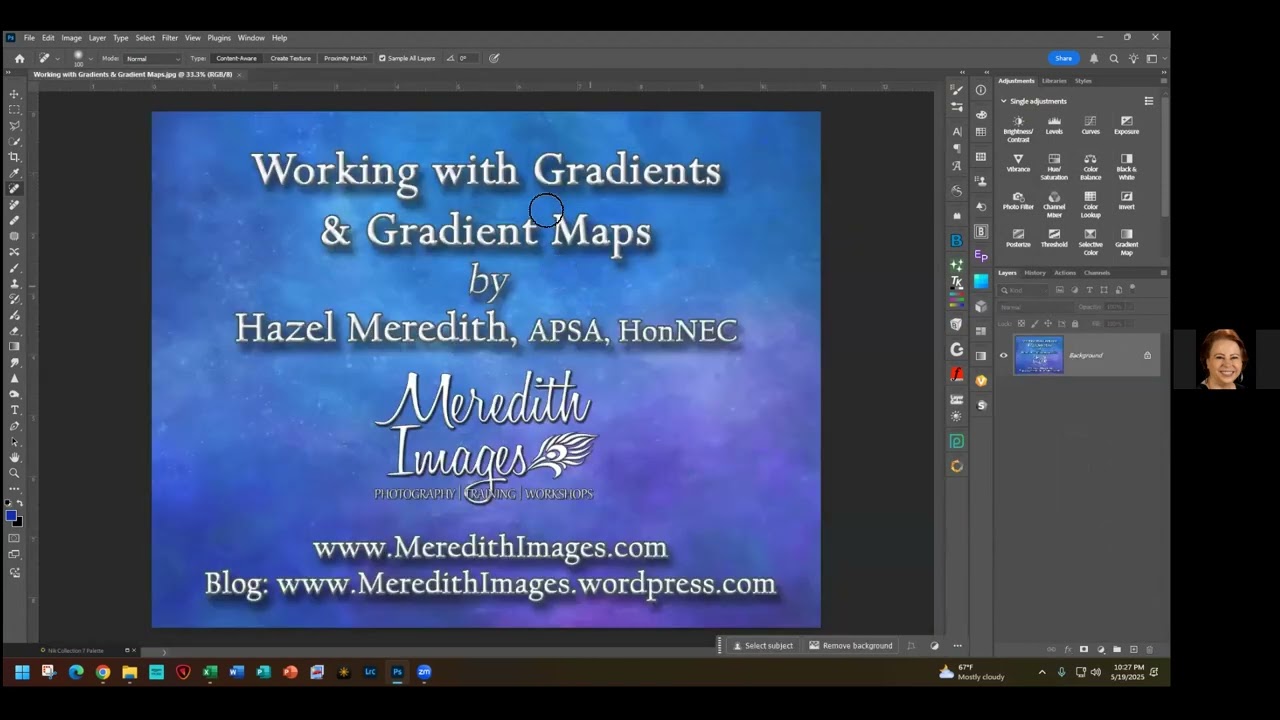Screen dimensions: 1280x720
Task: Open the Layers Kind filter dropdown
Action: pos(1024,290)
